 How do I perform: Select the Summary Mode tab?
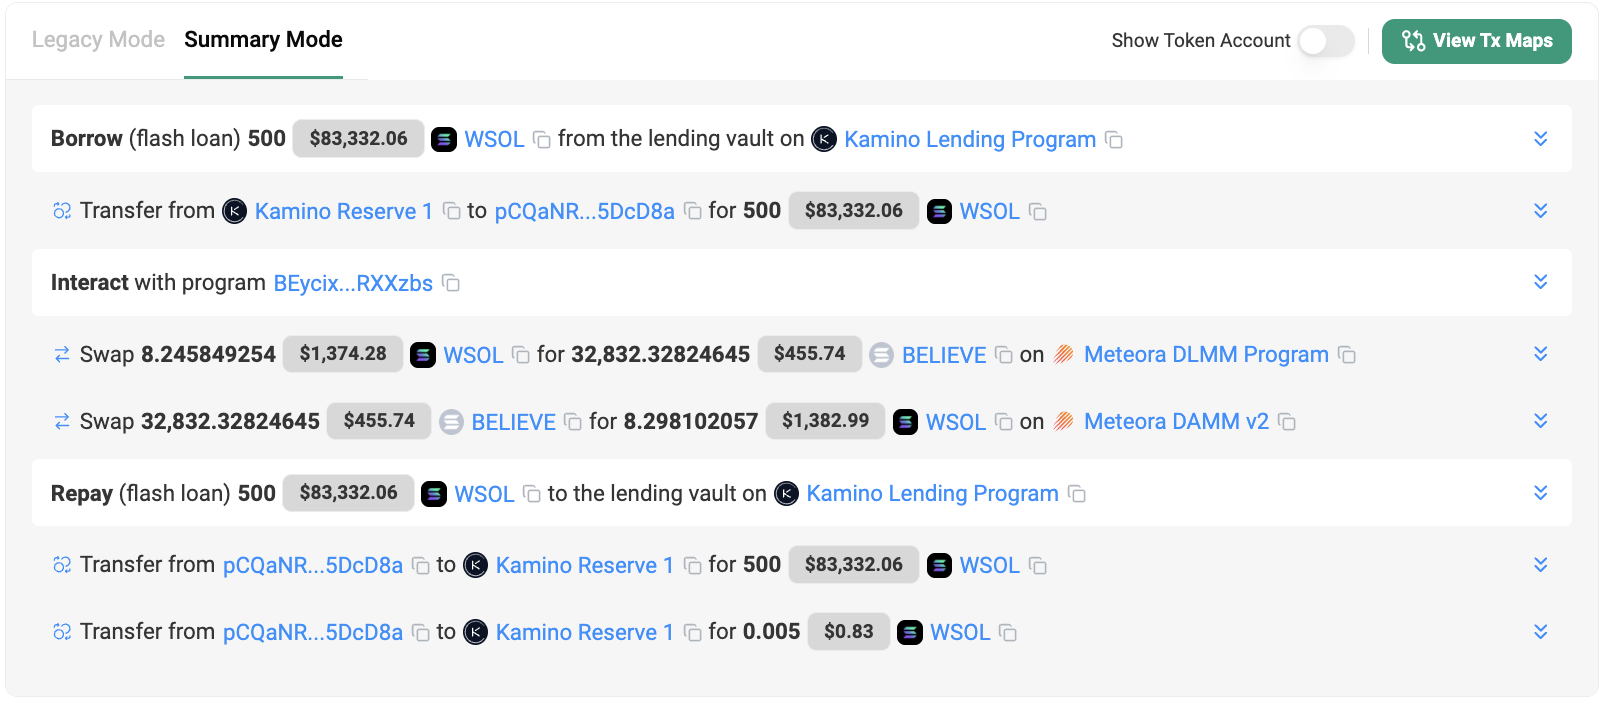pyautogui.click(x=263, y=40)
